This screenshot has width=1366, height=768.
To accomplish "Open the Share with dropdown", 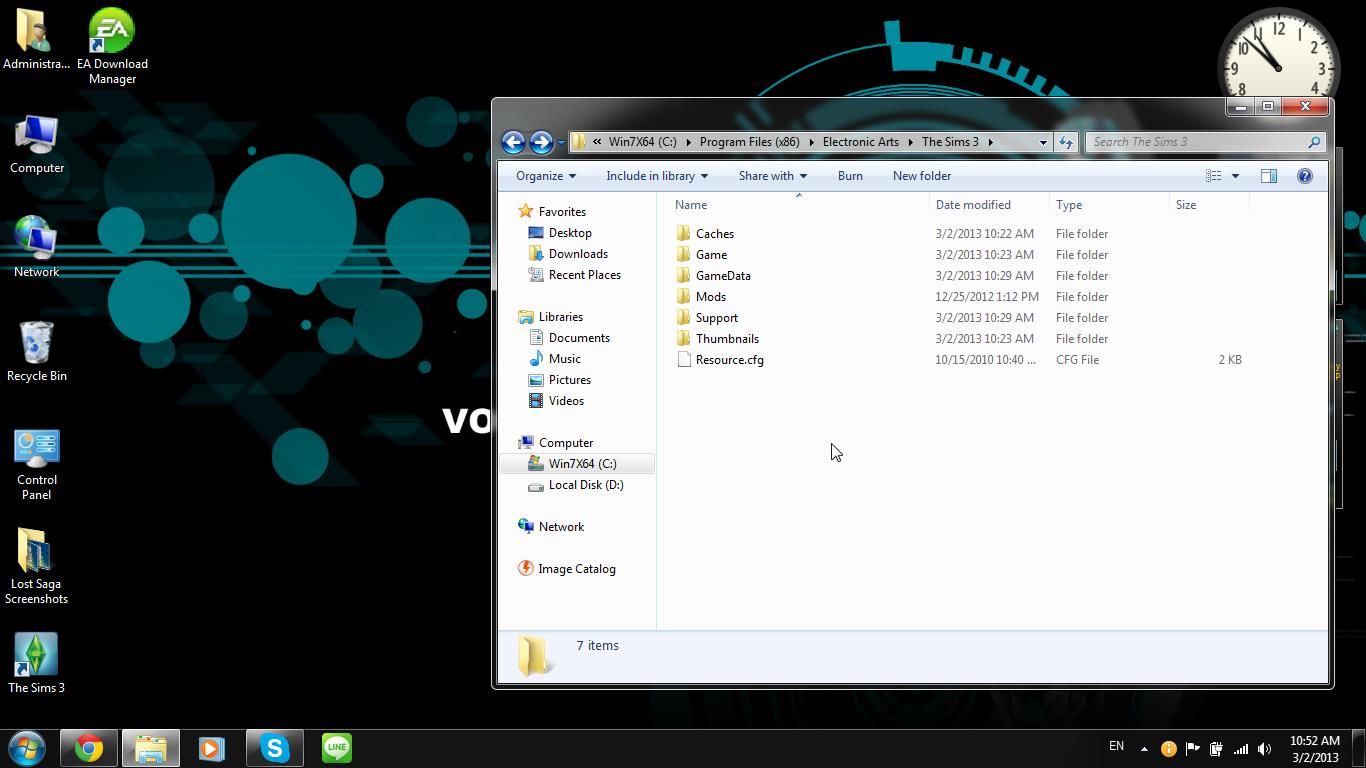I will pos(773,176).
